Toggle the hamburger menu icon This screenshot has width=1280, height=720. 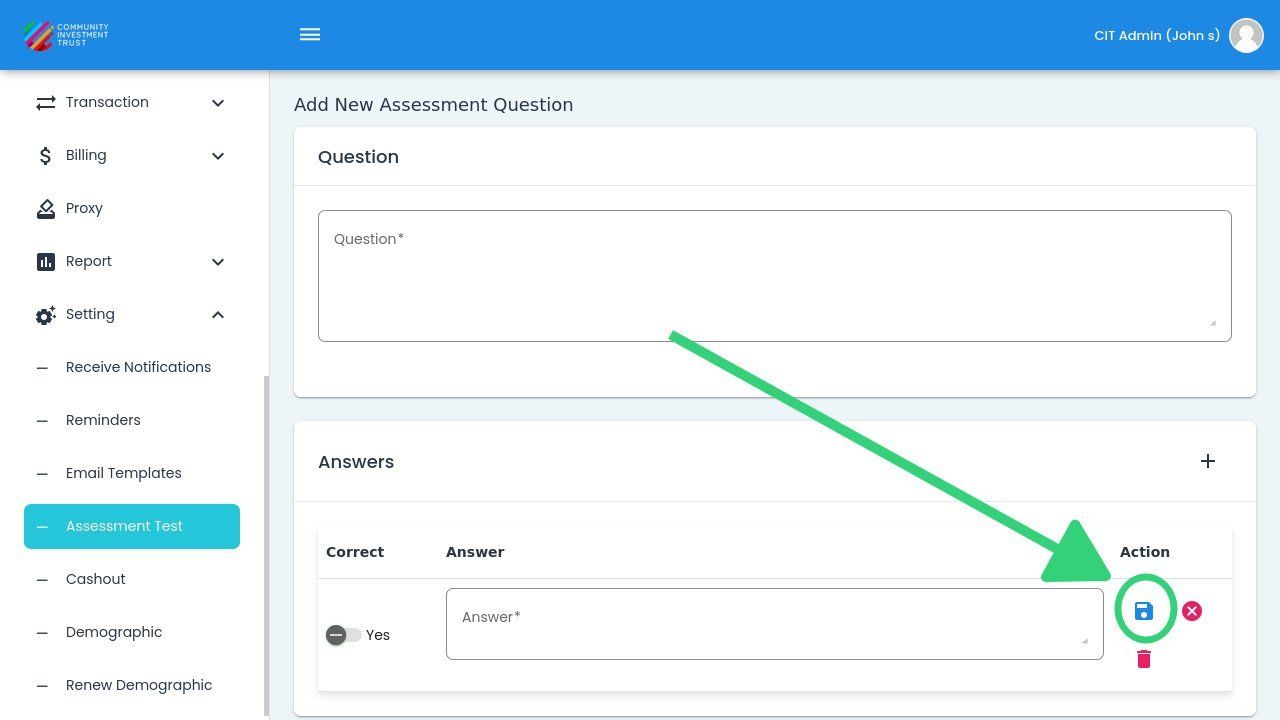pos(310,35)
